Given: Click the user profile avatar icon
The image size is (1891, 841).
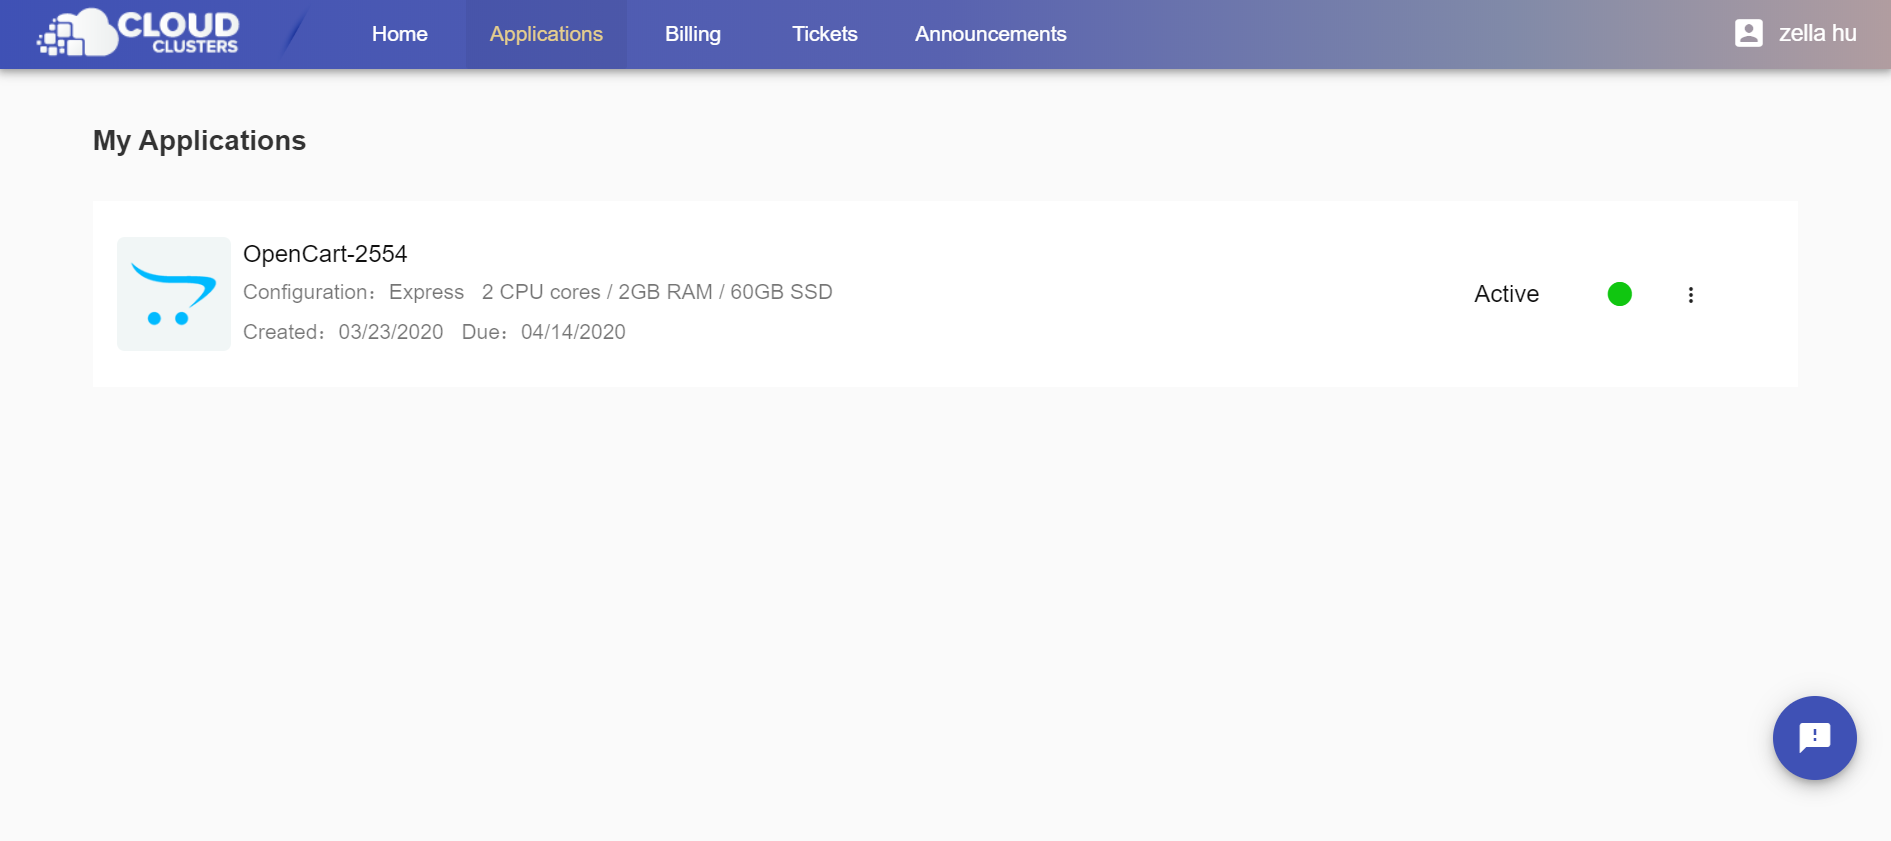Looking at the screenshot, I should 1748,33.
